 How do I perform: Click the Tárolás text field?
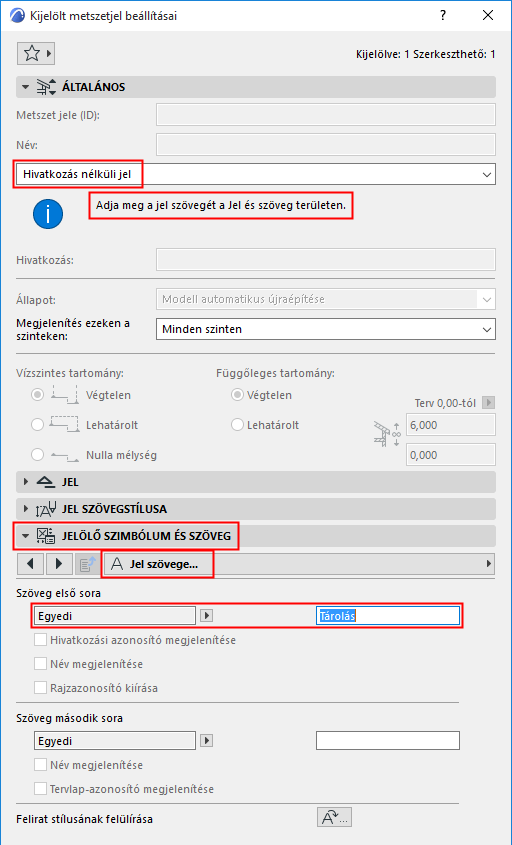(388, 615)
